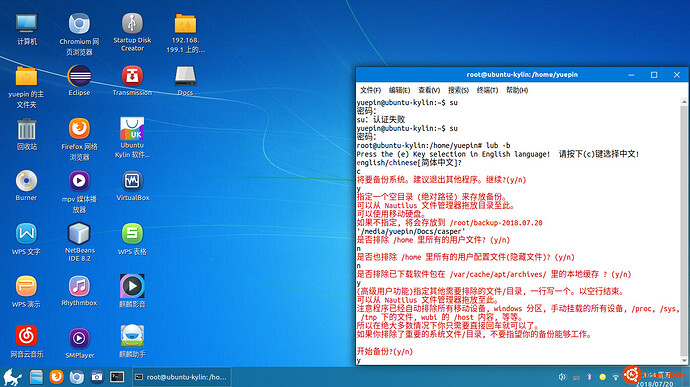This screenshot has width=690, height=387.
Task: Open 文件(F) menu in terminal
Action: (x=371, y=90)
